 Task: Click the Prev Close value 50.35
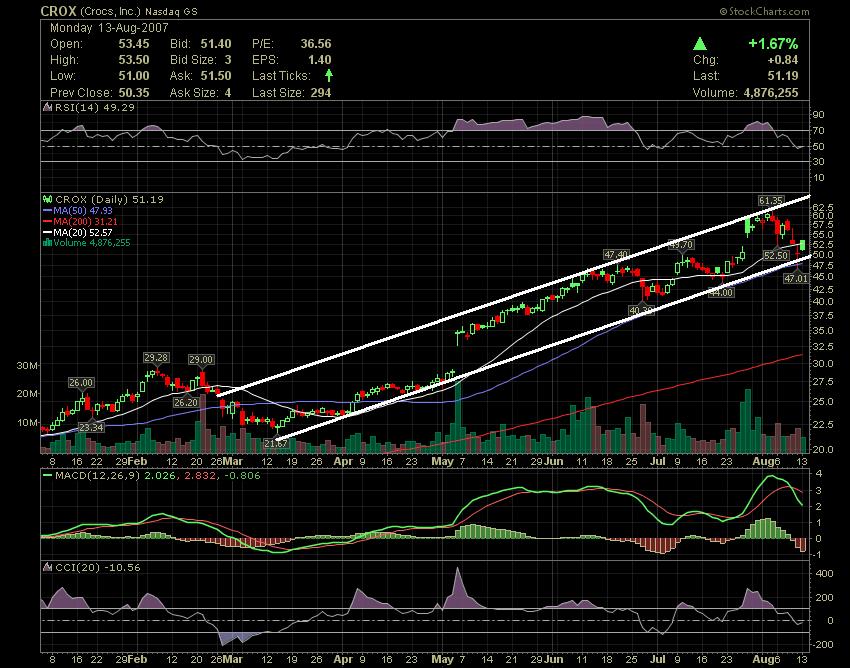(x=133, y=93)
